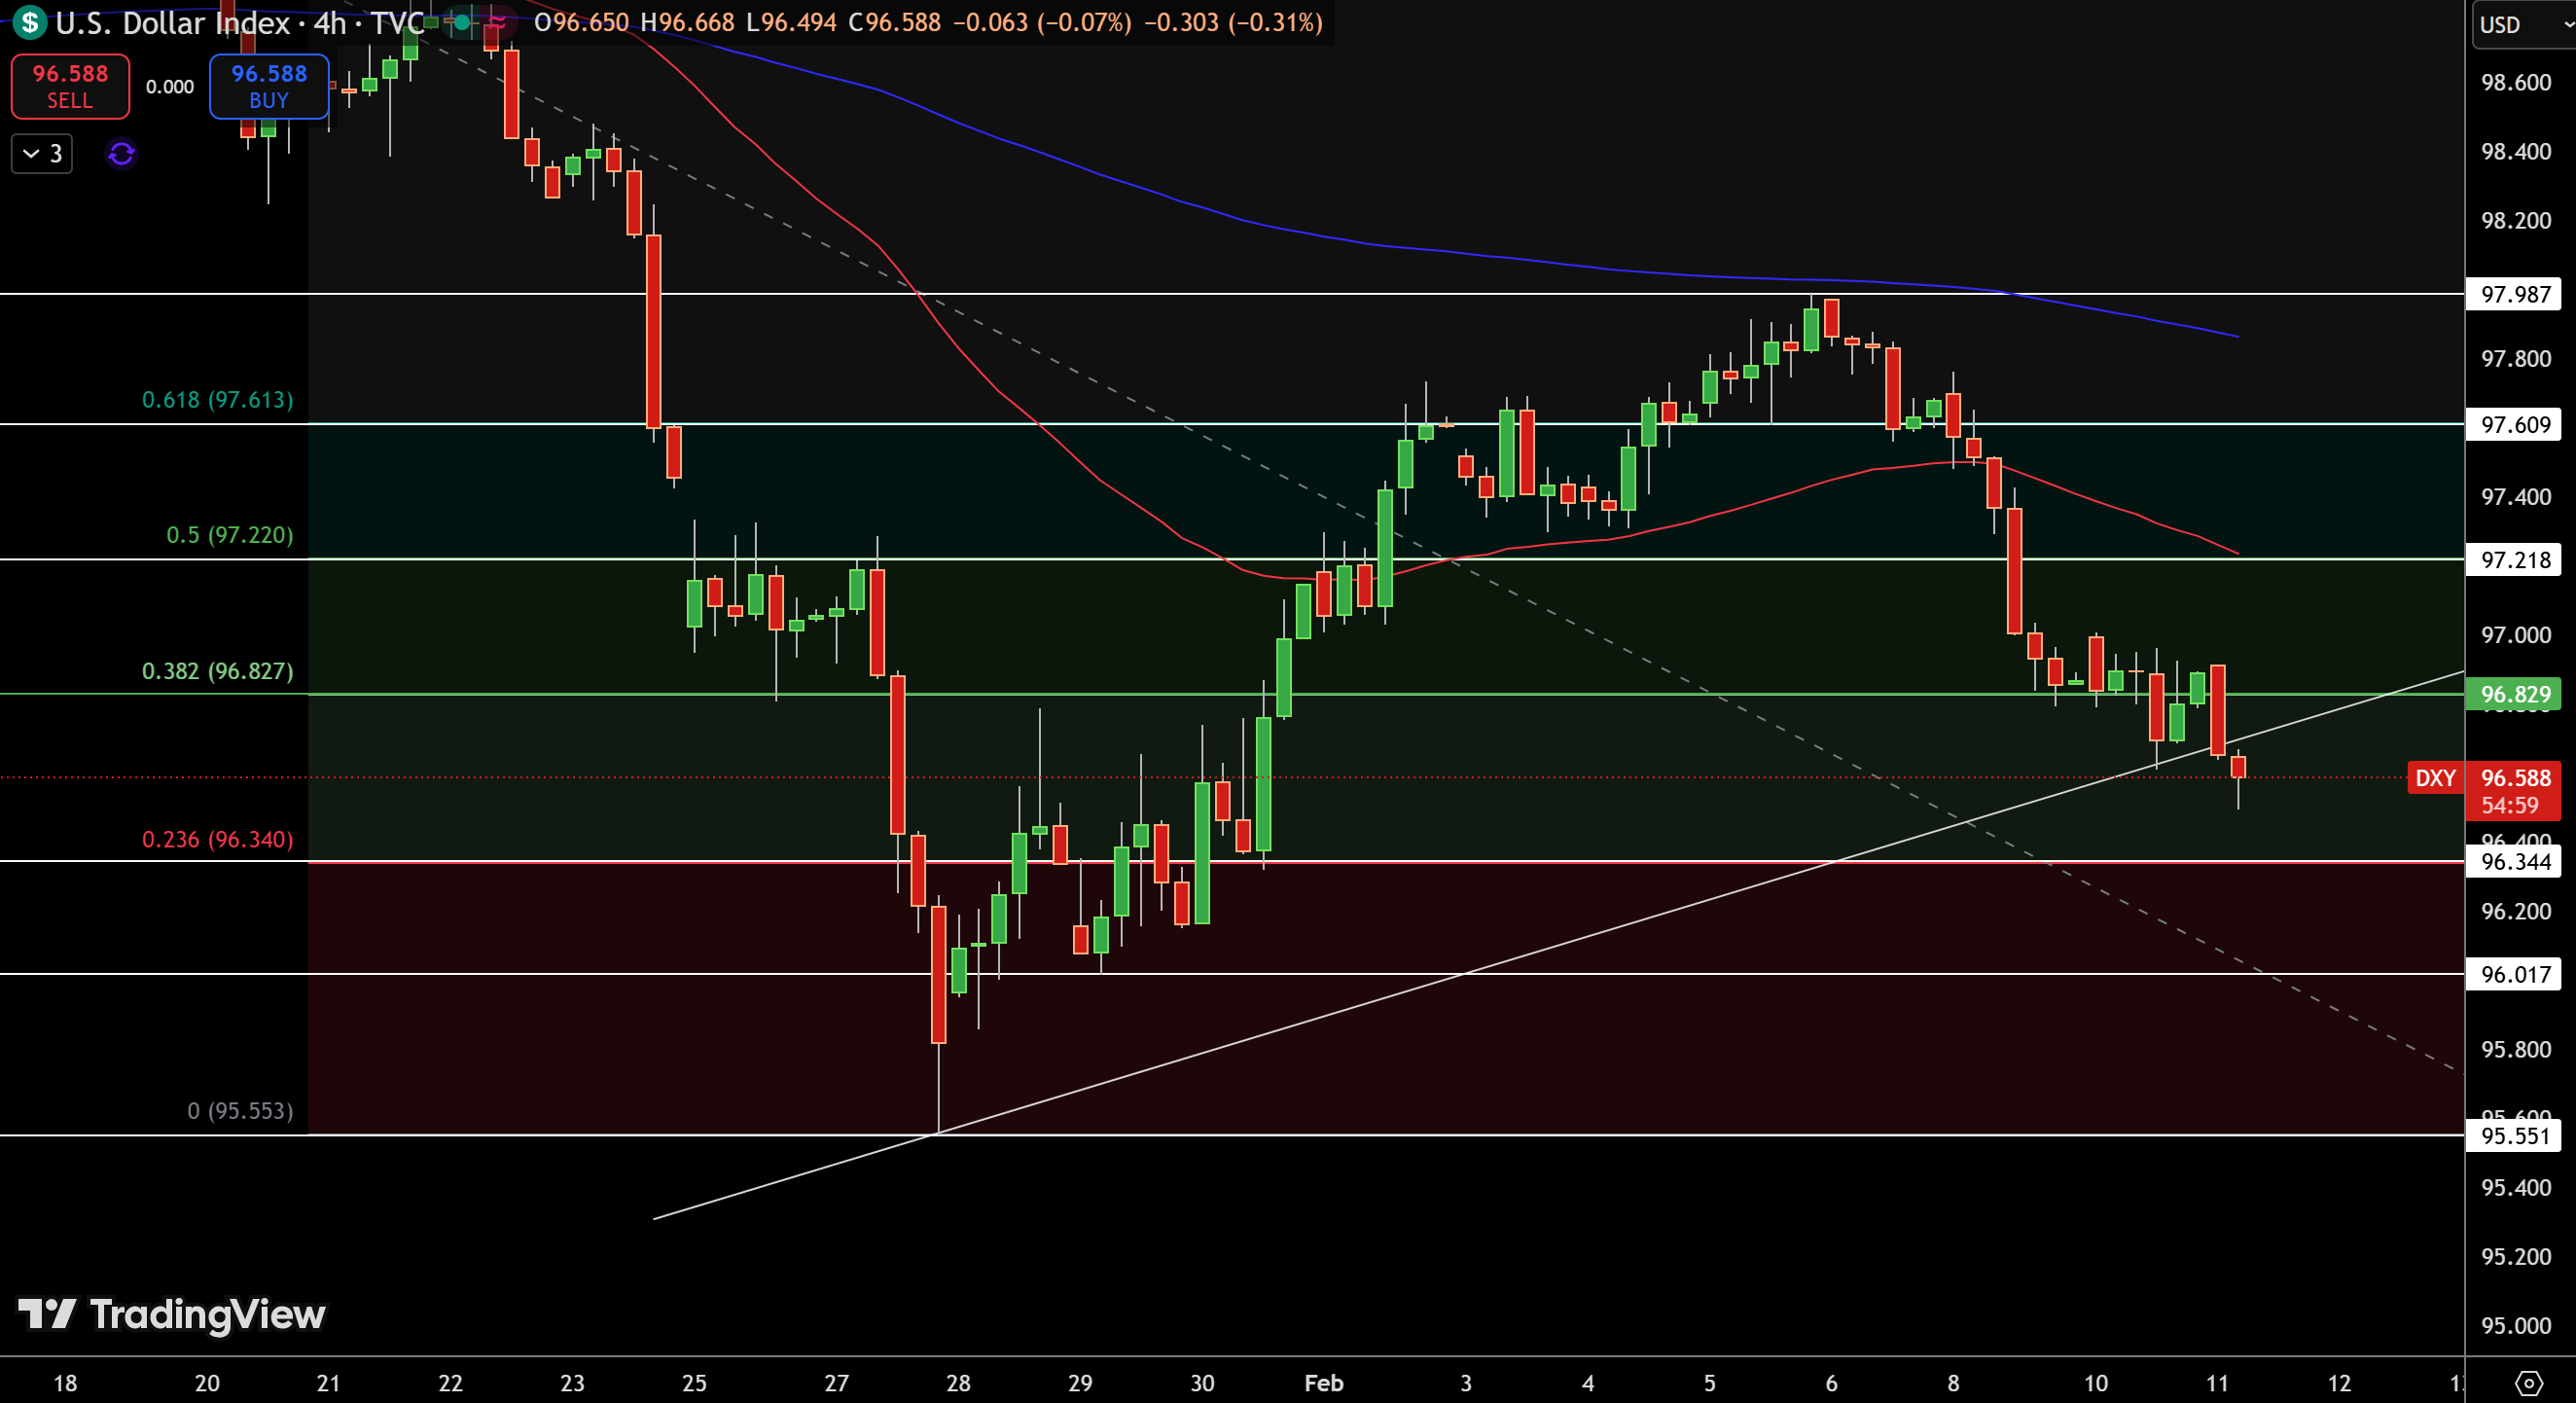
Task: Click the 97.987 price axis label
Action: coord(2514,294)
